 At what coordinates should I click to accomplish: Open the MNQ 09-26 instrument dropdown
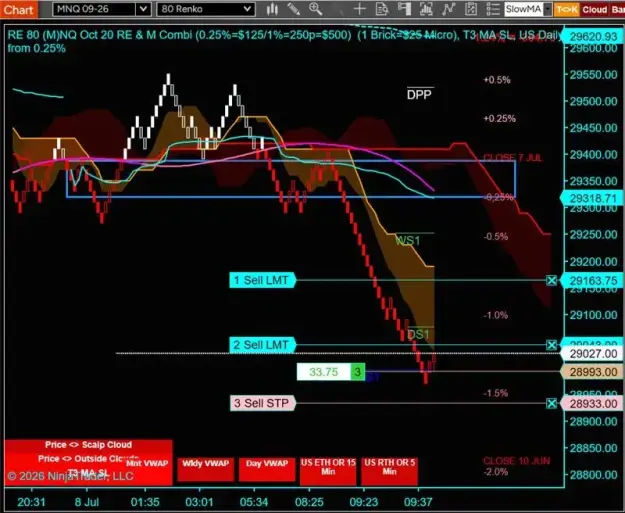(143, 9)
